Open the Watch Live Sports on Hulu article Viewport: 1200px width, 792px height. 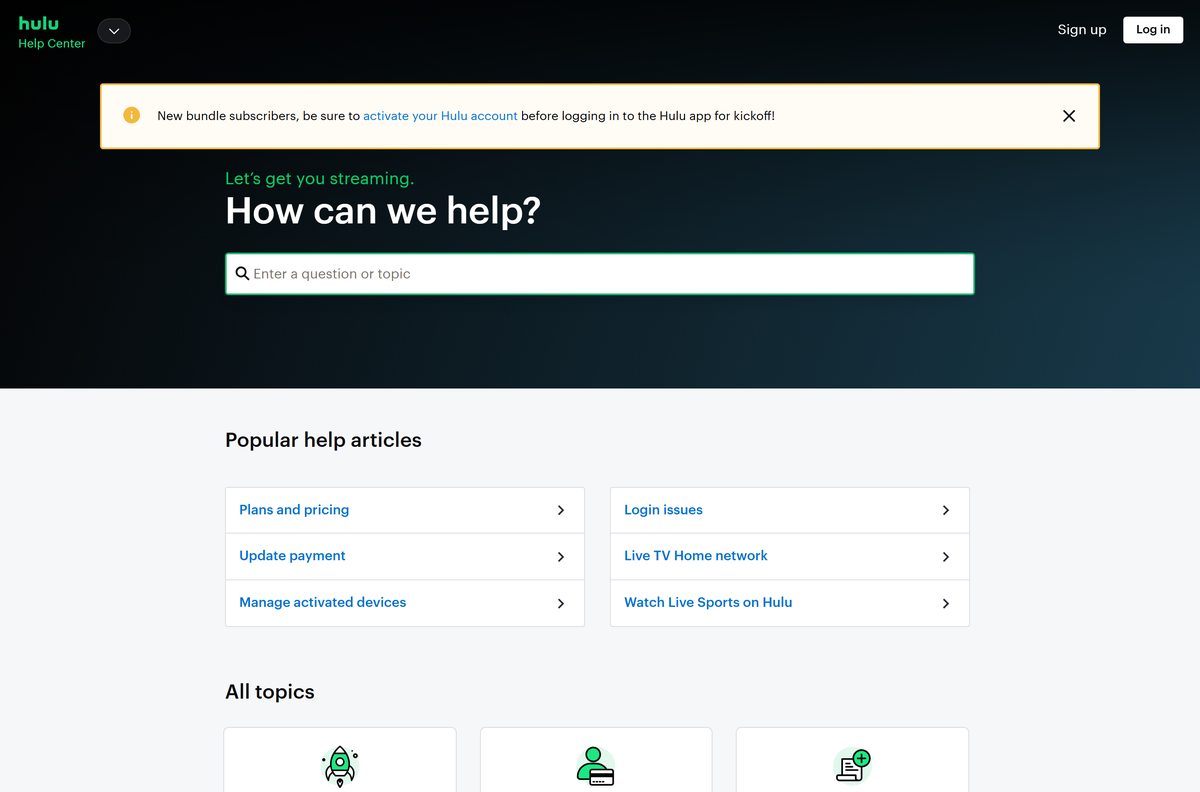[790, 603]
